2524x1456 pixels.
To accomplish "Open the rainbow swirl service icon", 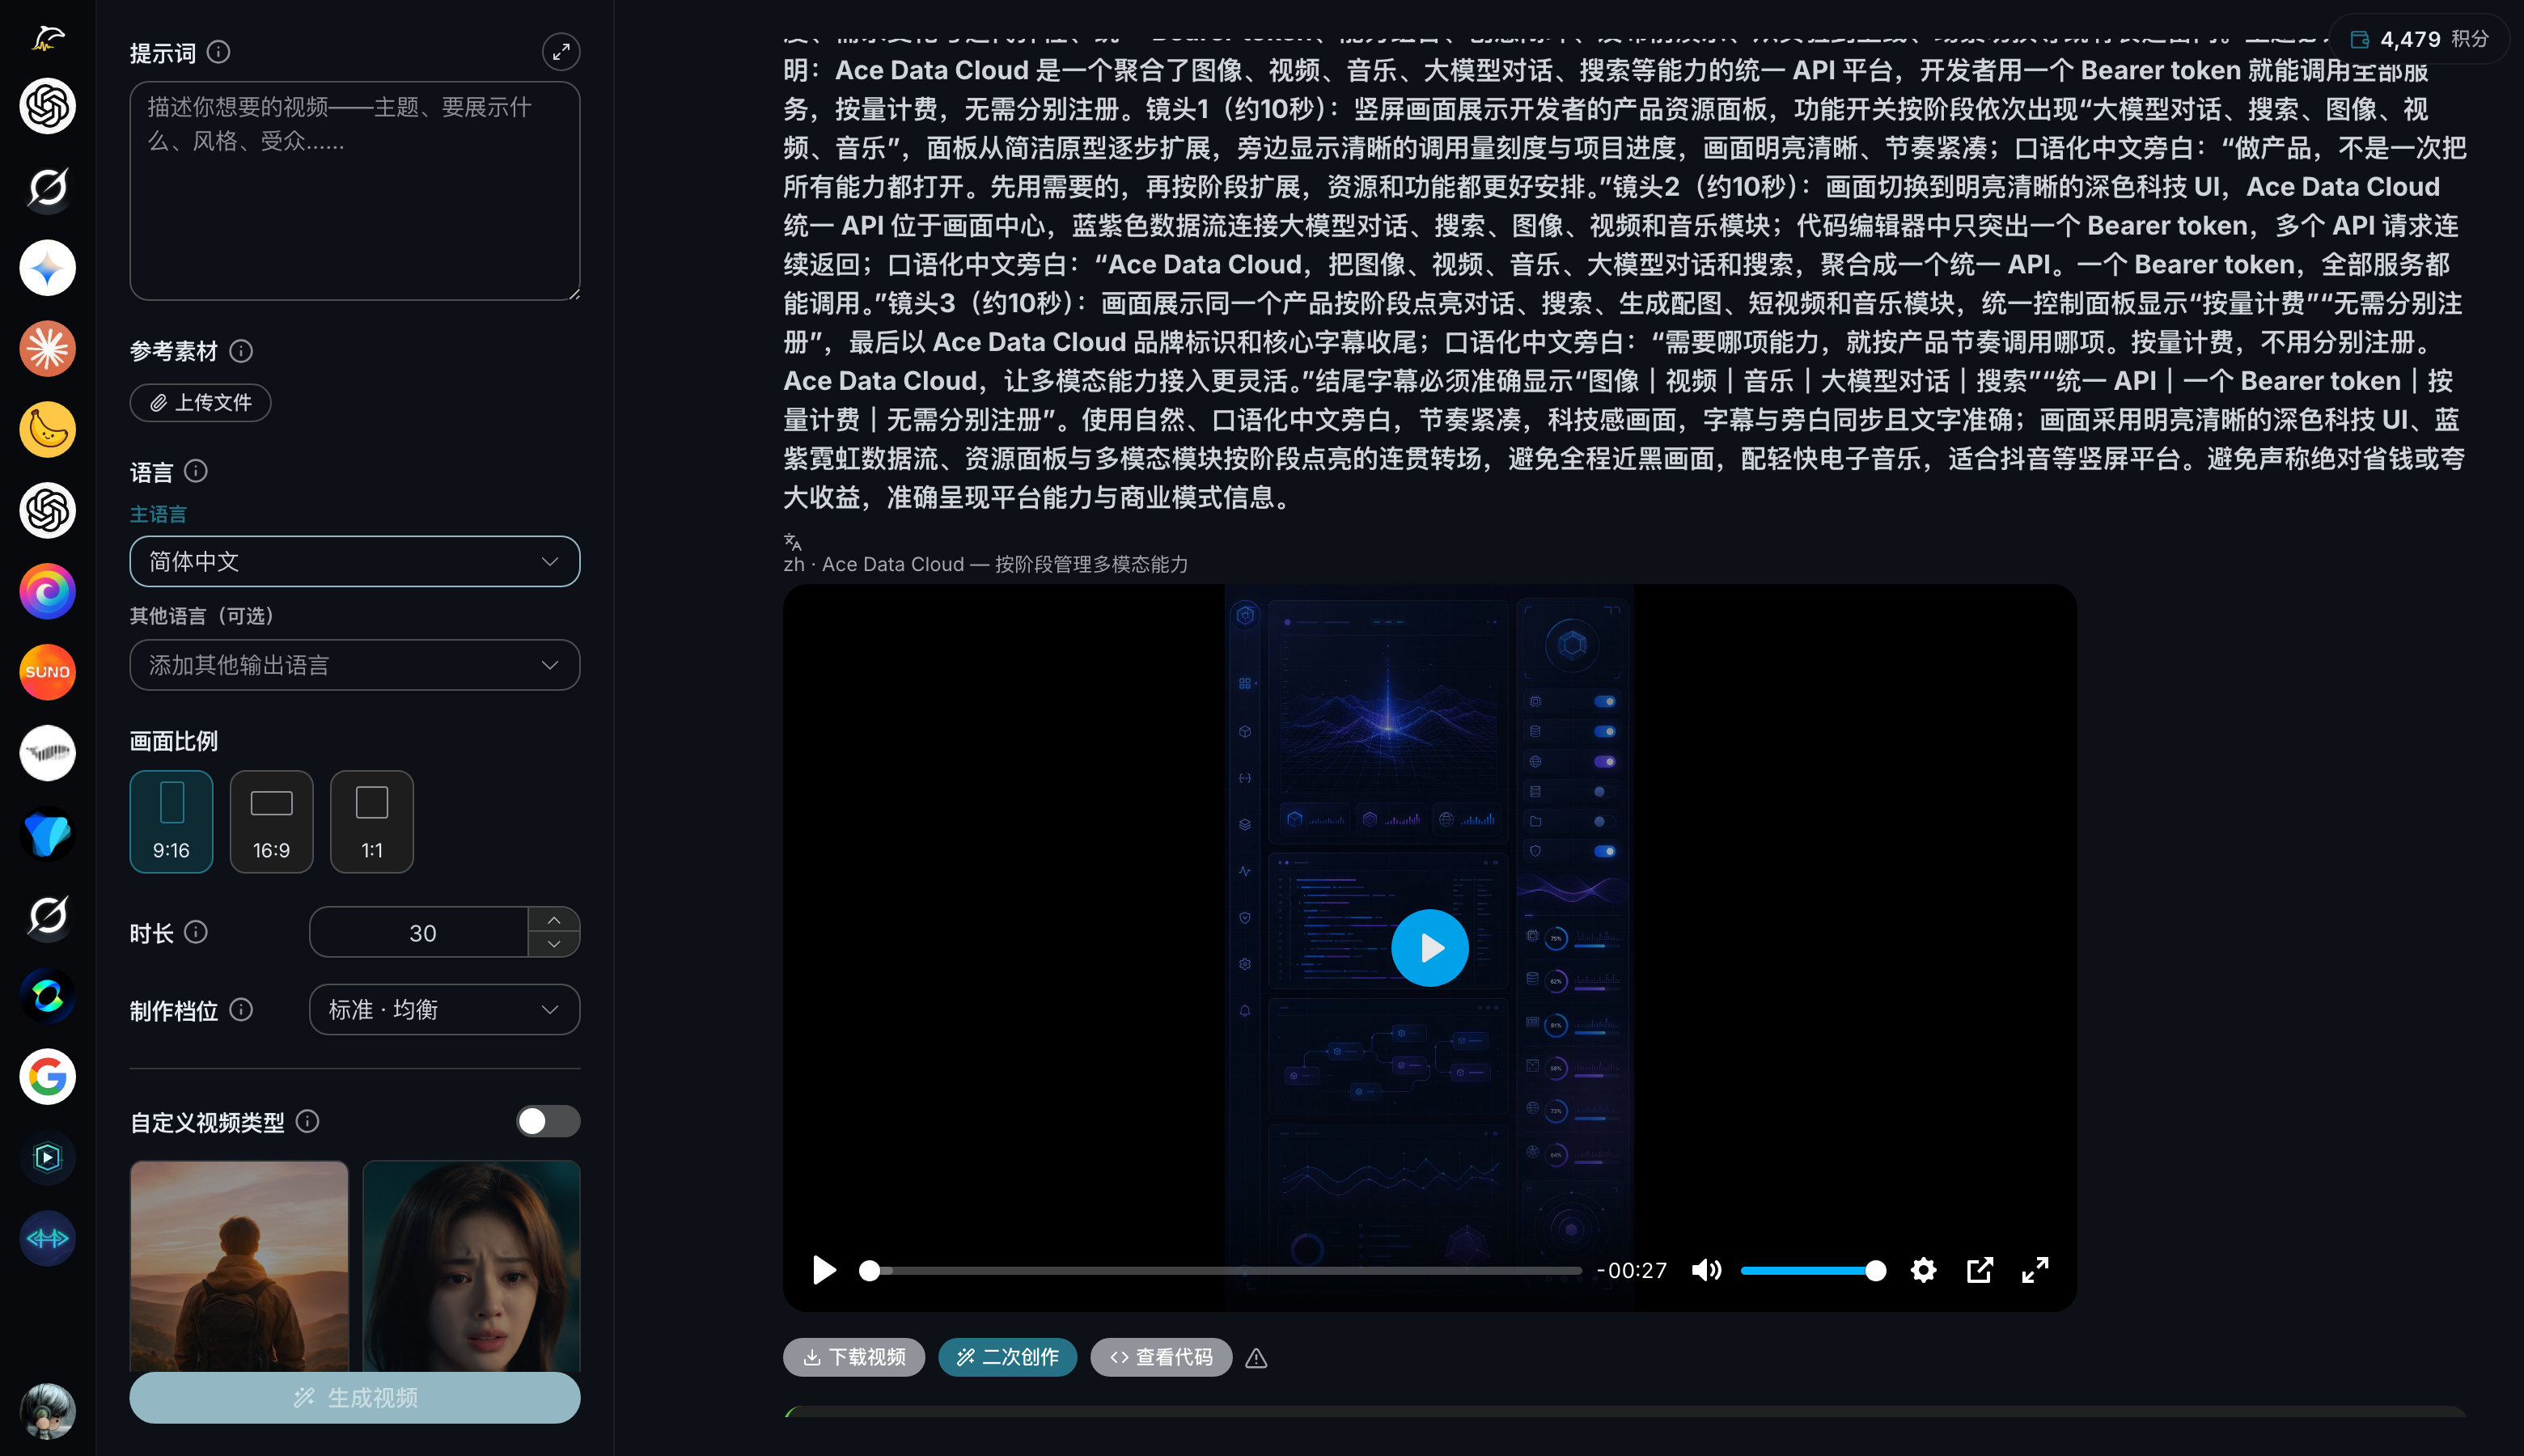I will click(x=47, y=592).
